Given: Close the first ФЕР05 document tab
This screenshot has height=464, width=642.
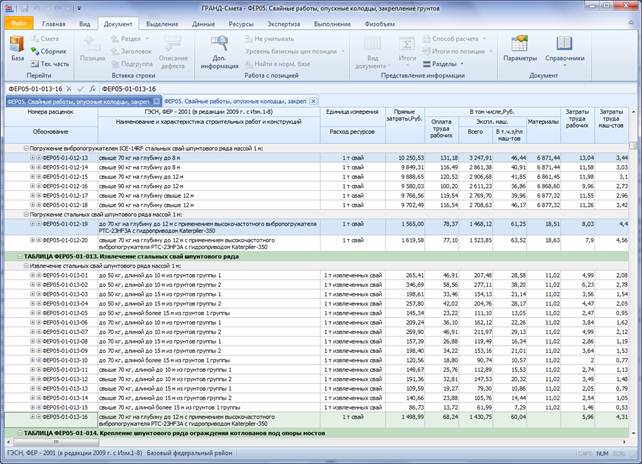Looking at the screenshot, I should [156, 102].
